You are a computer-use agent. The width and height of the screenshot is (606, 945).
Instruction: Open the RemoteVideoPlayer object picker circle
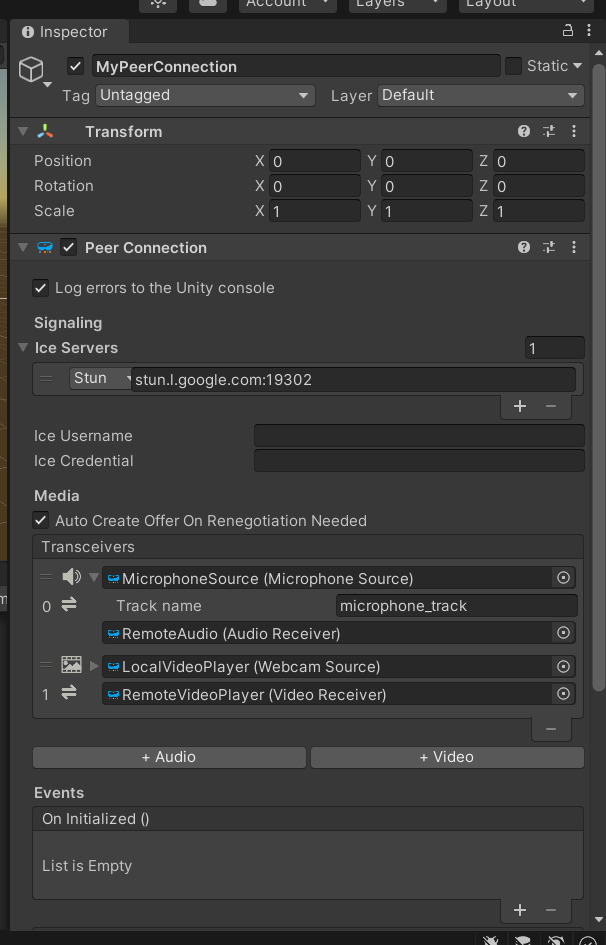pyautogui.click(x=563, y=694)
